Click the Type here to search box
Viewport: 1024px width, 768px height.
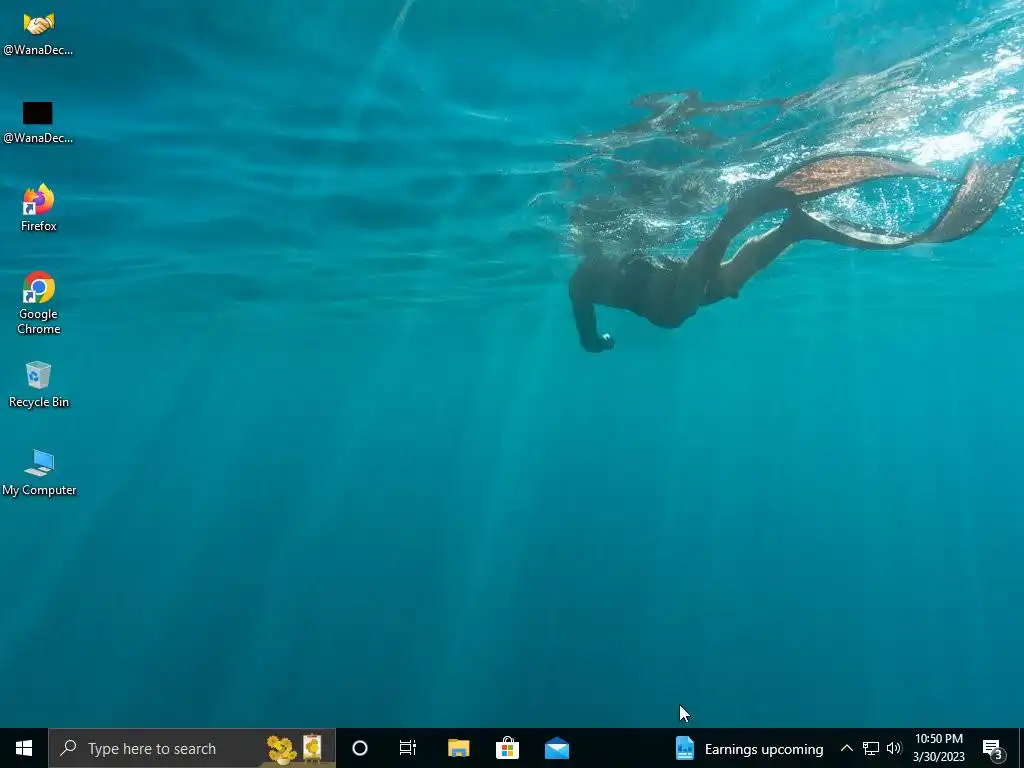point(192,748)
